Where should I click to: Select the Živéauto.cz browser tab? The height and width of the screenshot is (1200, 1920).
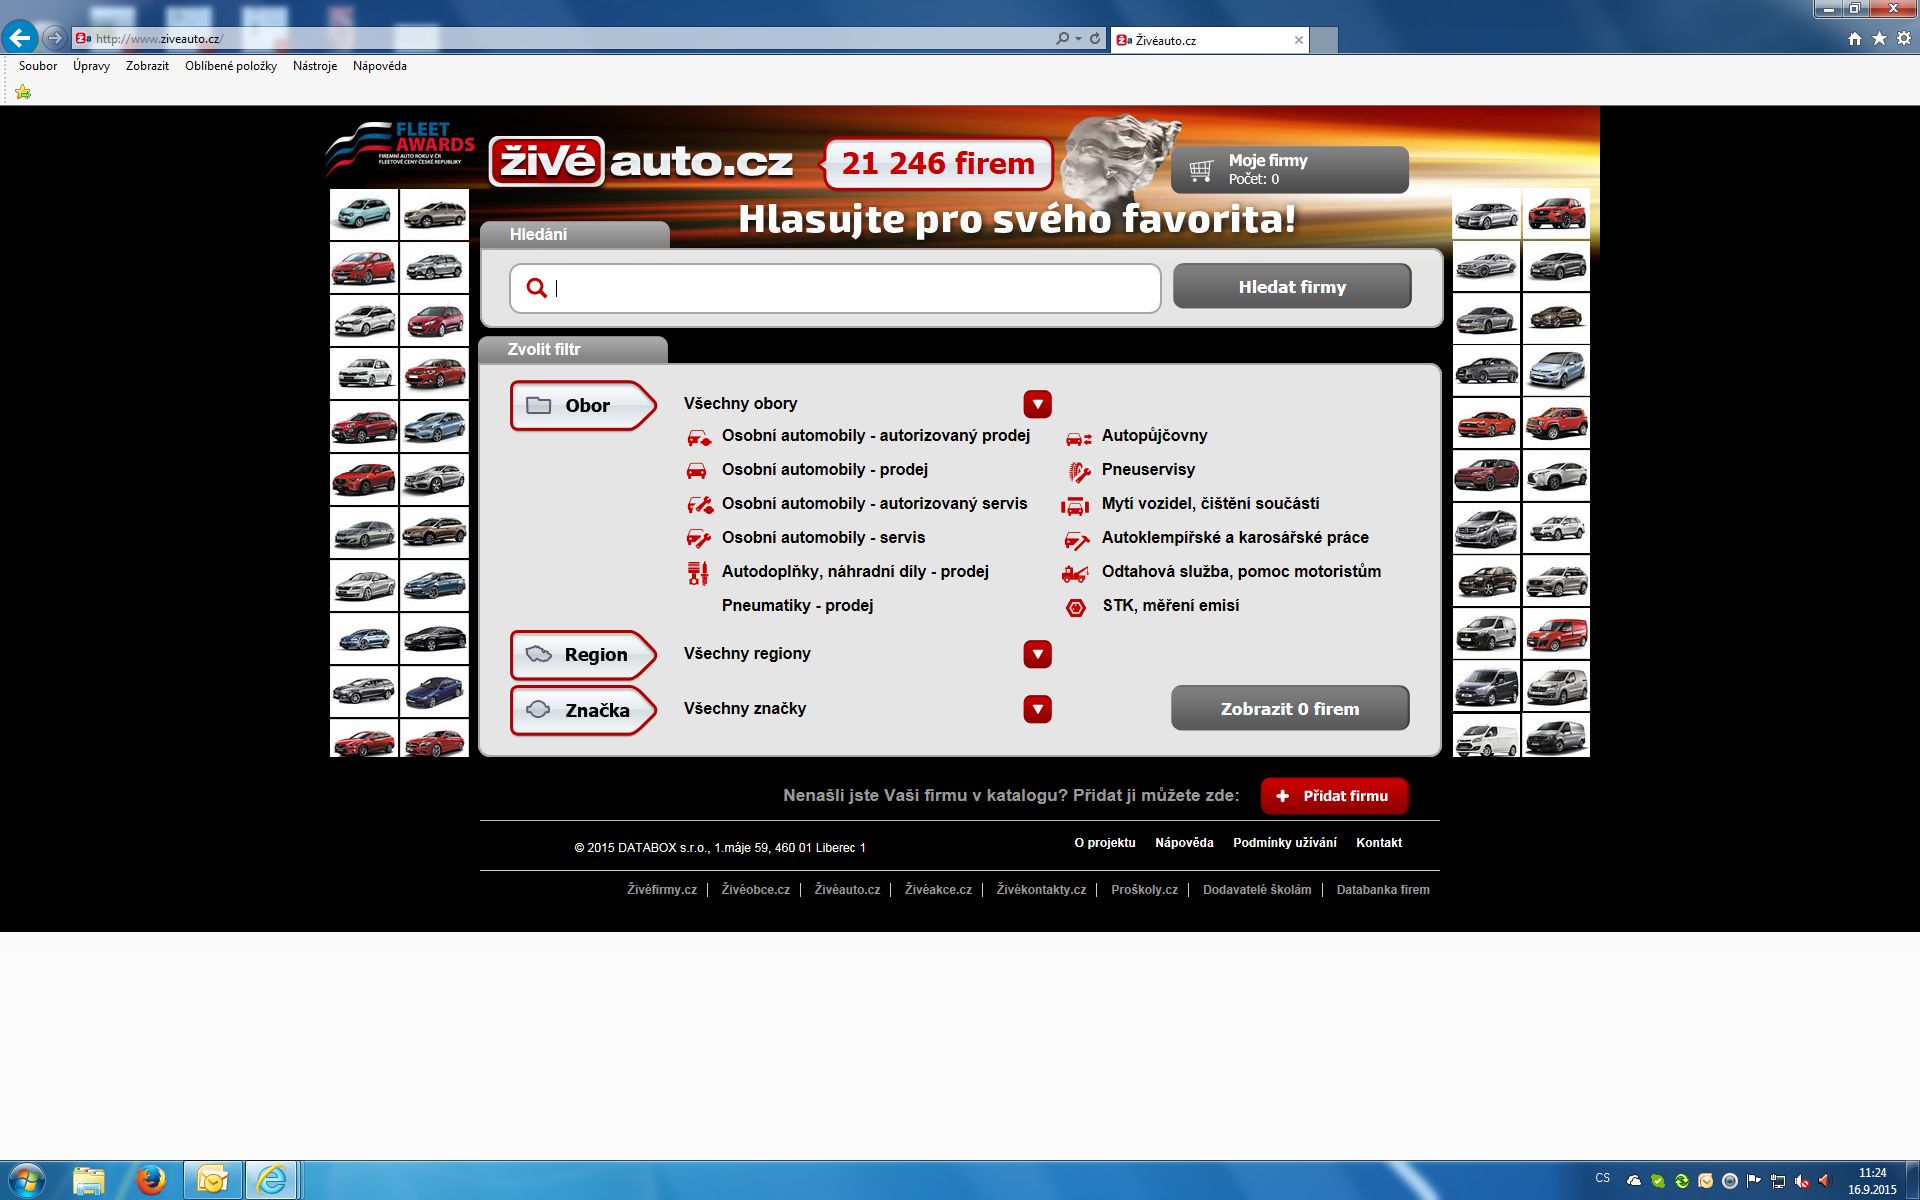[x=1209, y=40]
